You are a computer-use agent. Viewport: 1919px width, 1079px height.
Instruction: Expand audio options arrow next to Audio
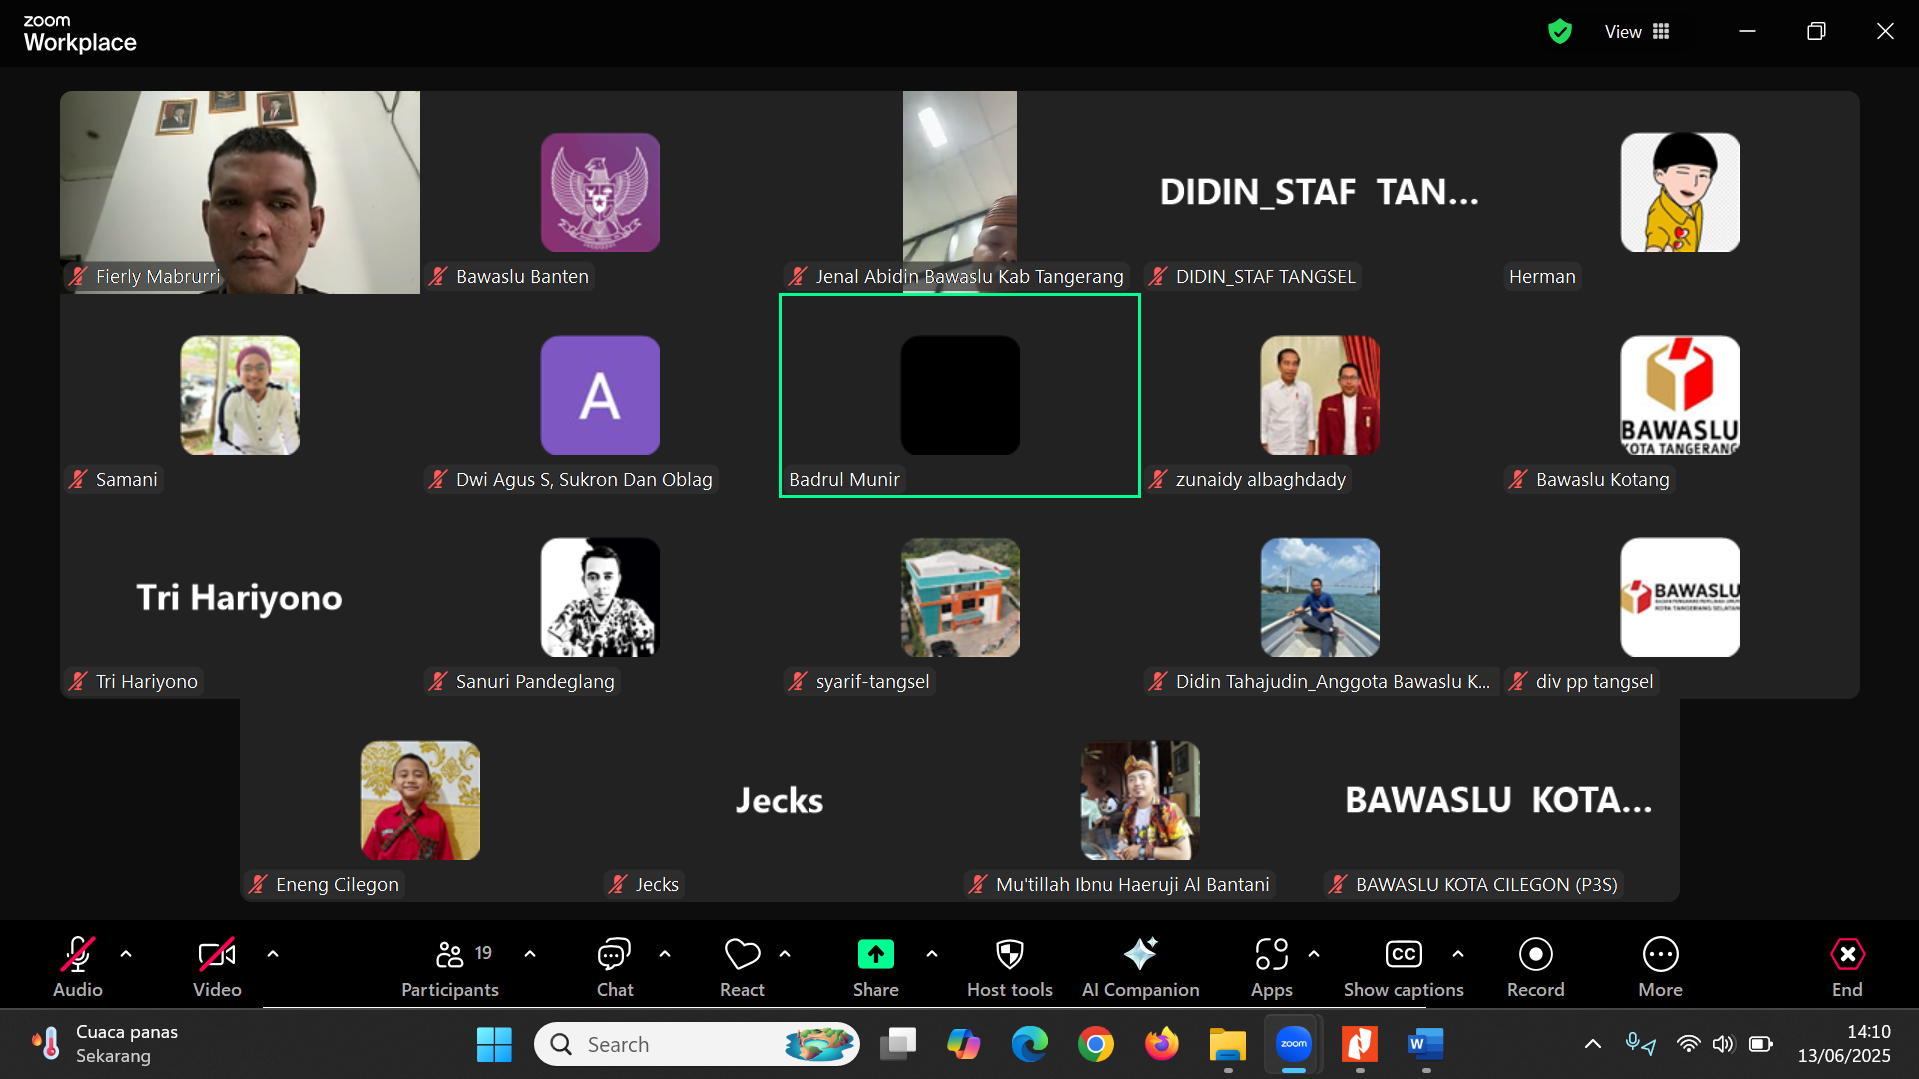pos(126,954)
